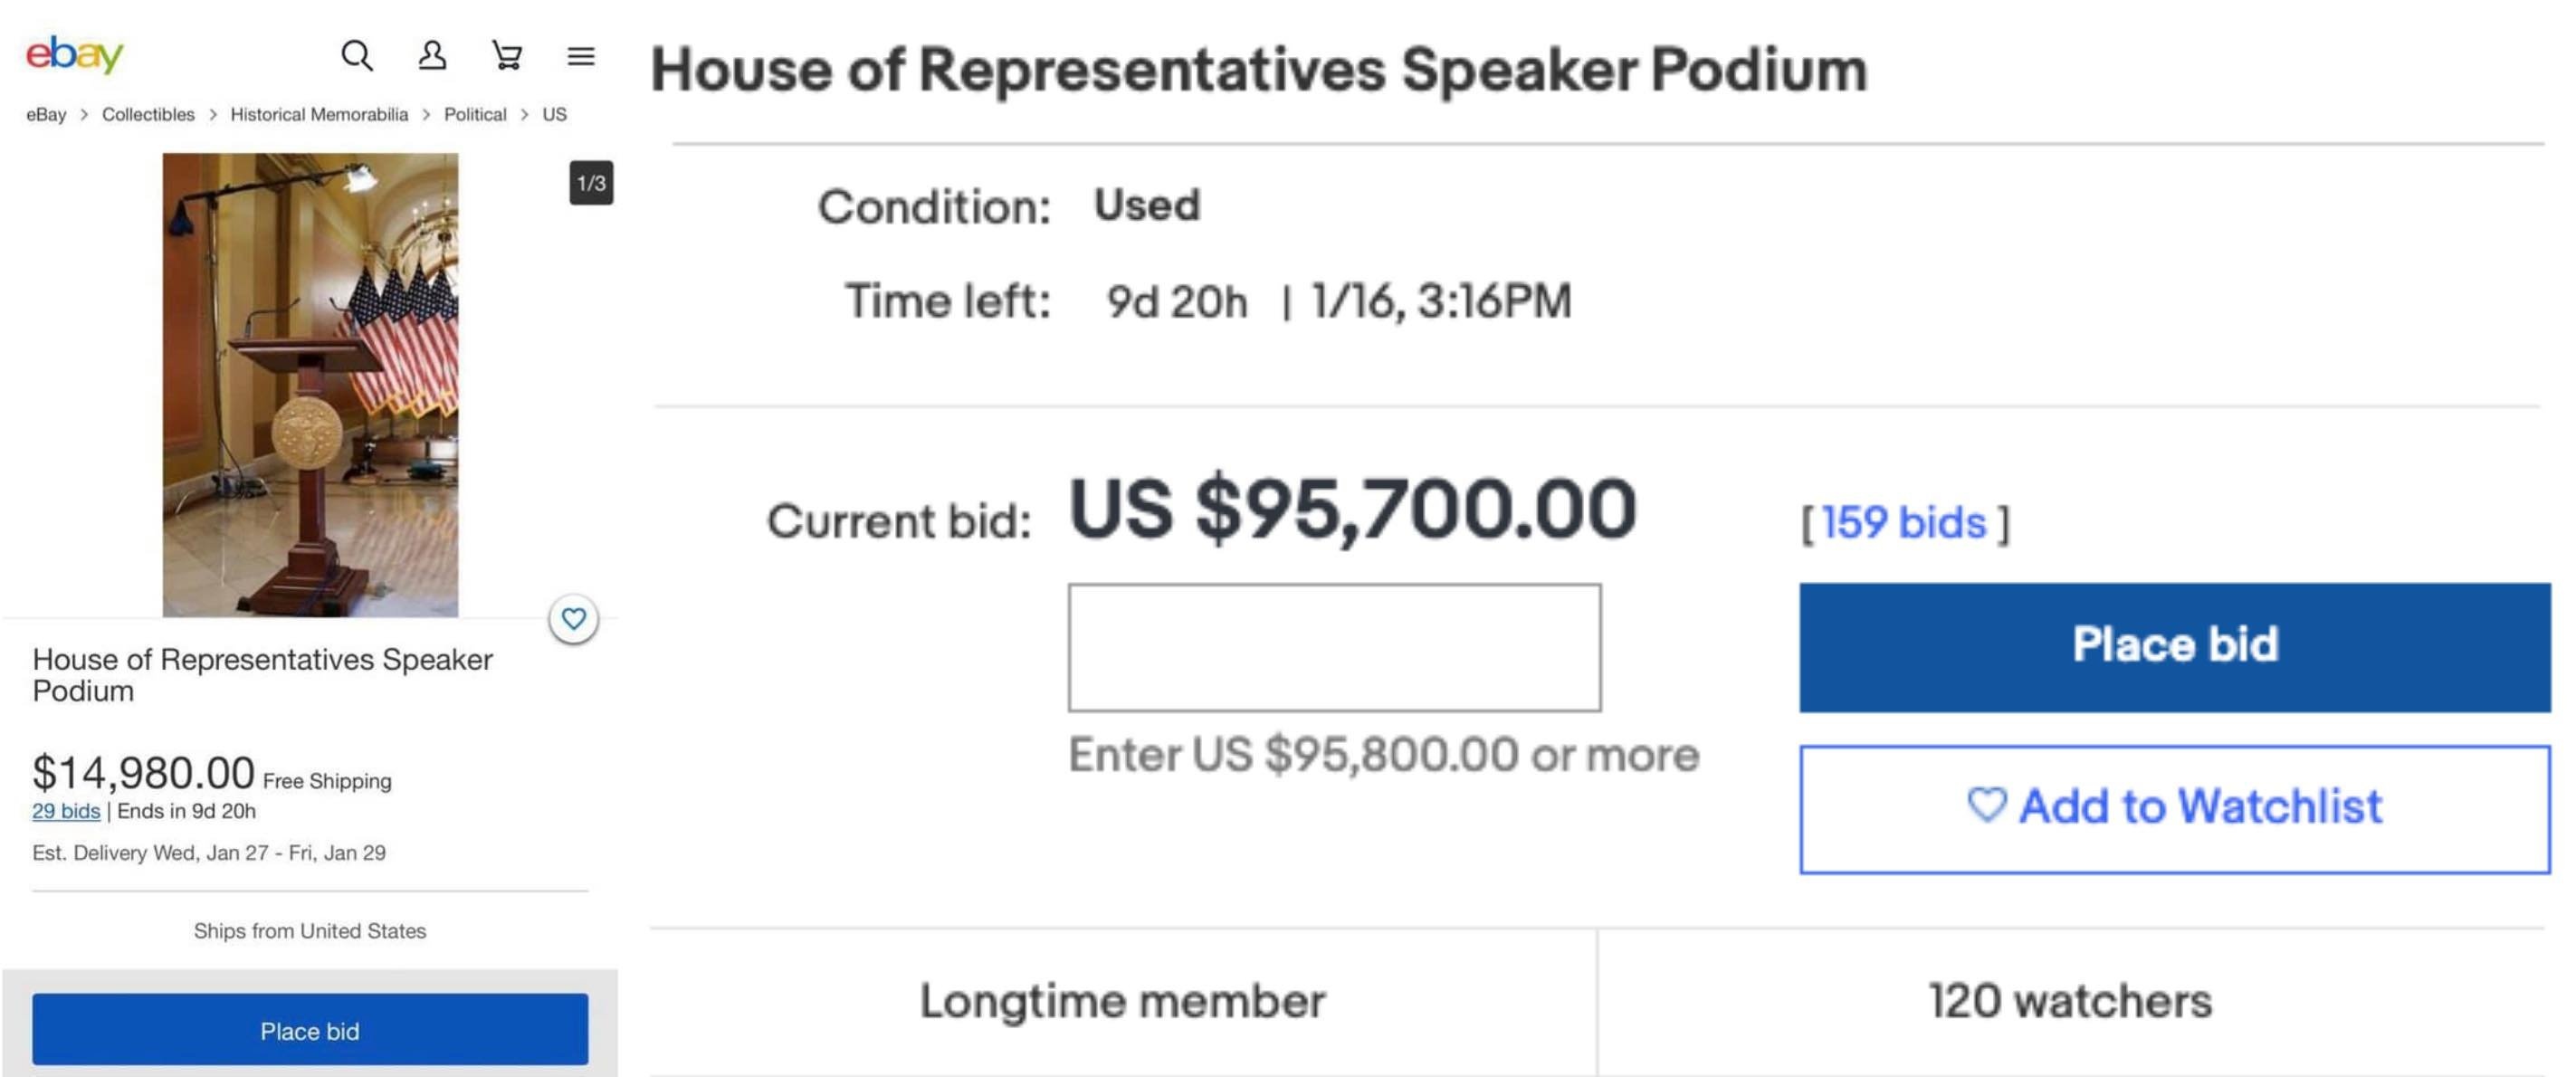Open the shopping cart icon

click(507, 56)
